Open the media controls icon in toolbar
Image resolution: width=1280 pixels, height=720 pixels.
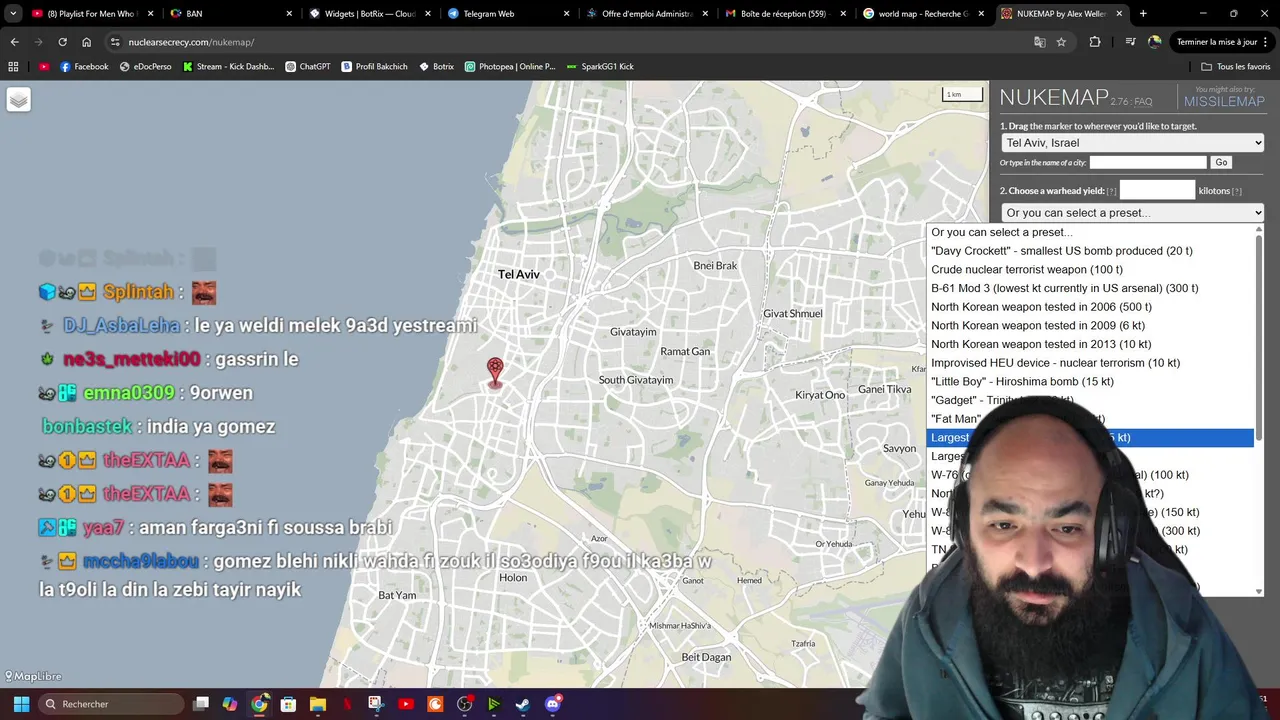point(1130,42)
